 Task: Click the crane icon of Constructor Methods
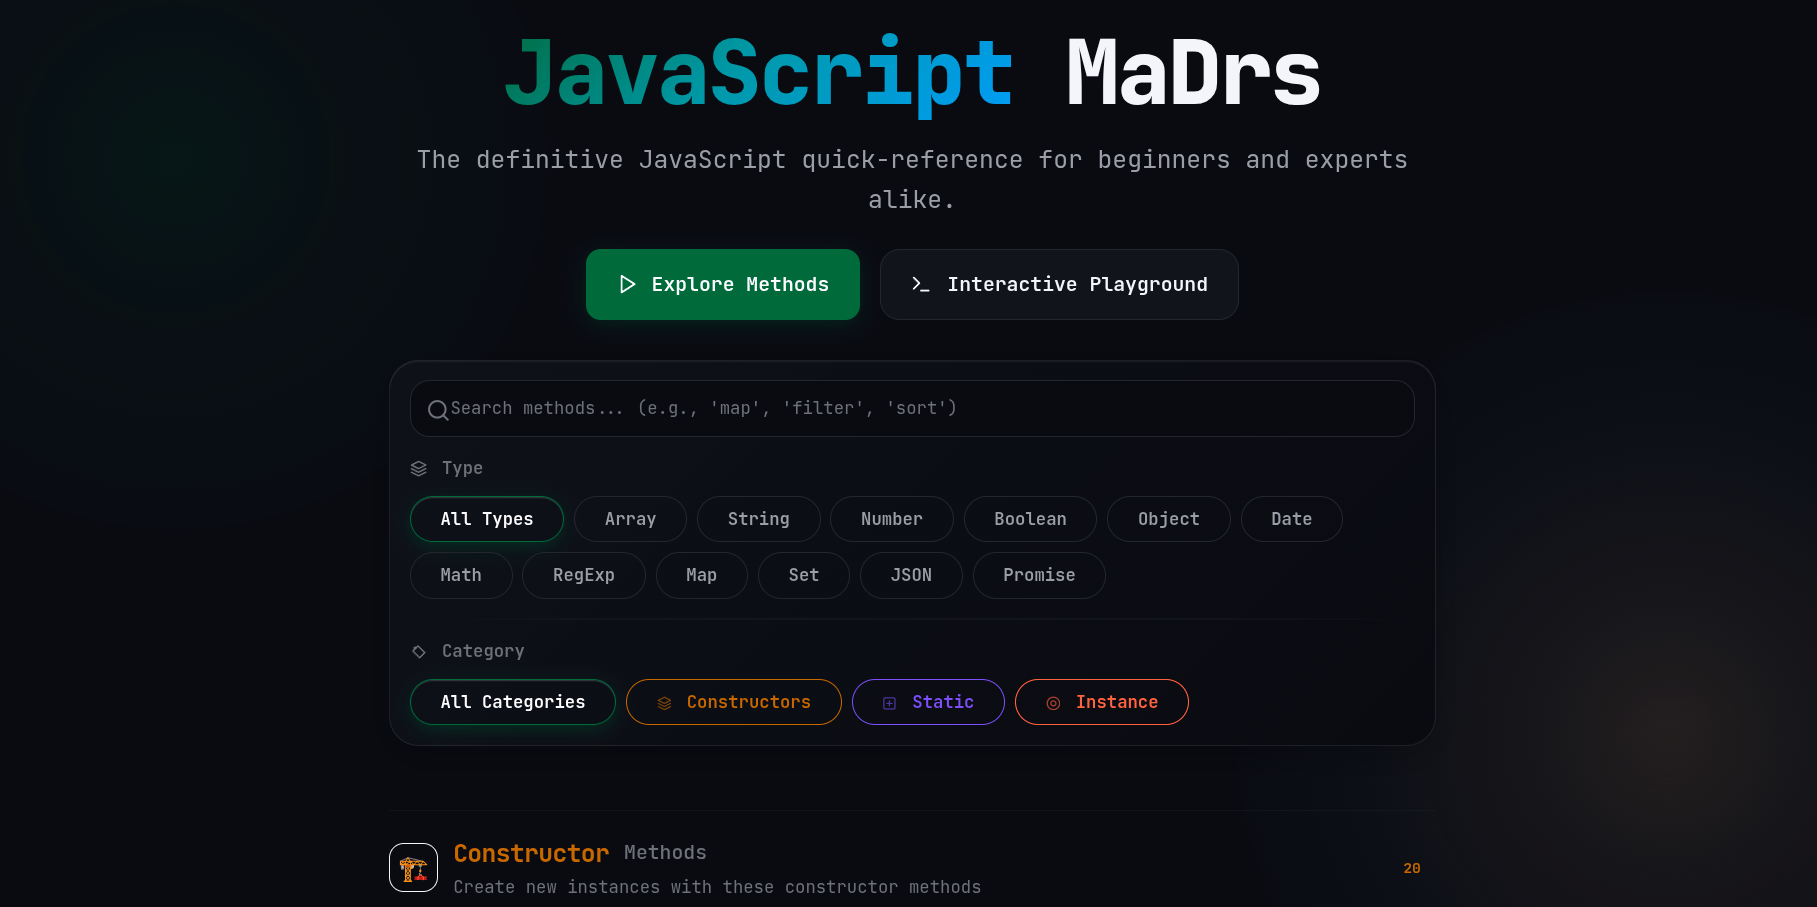413,867
